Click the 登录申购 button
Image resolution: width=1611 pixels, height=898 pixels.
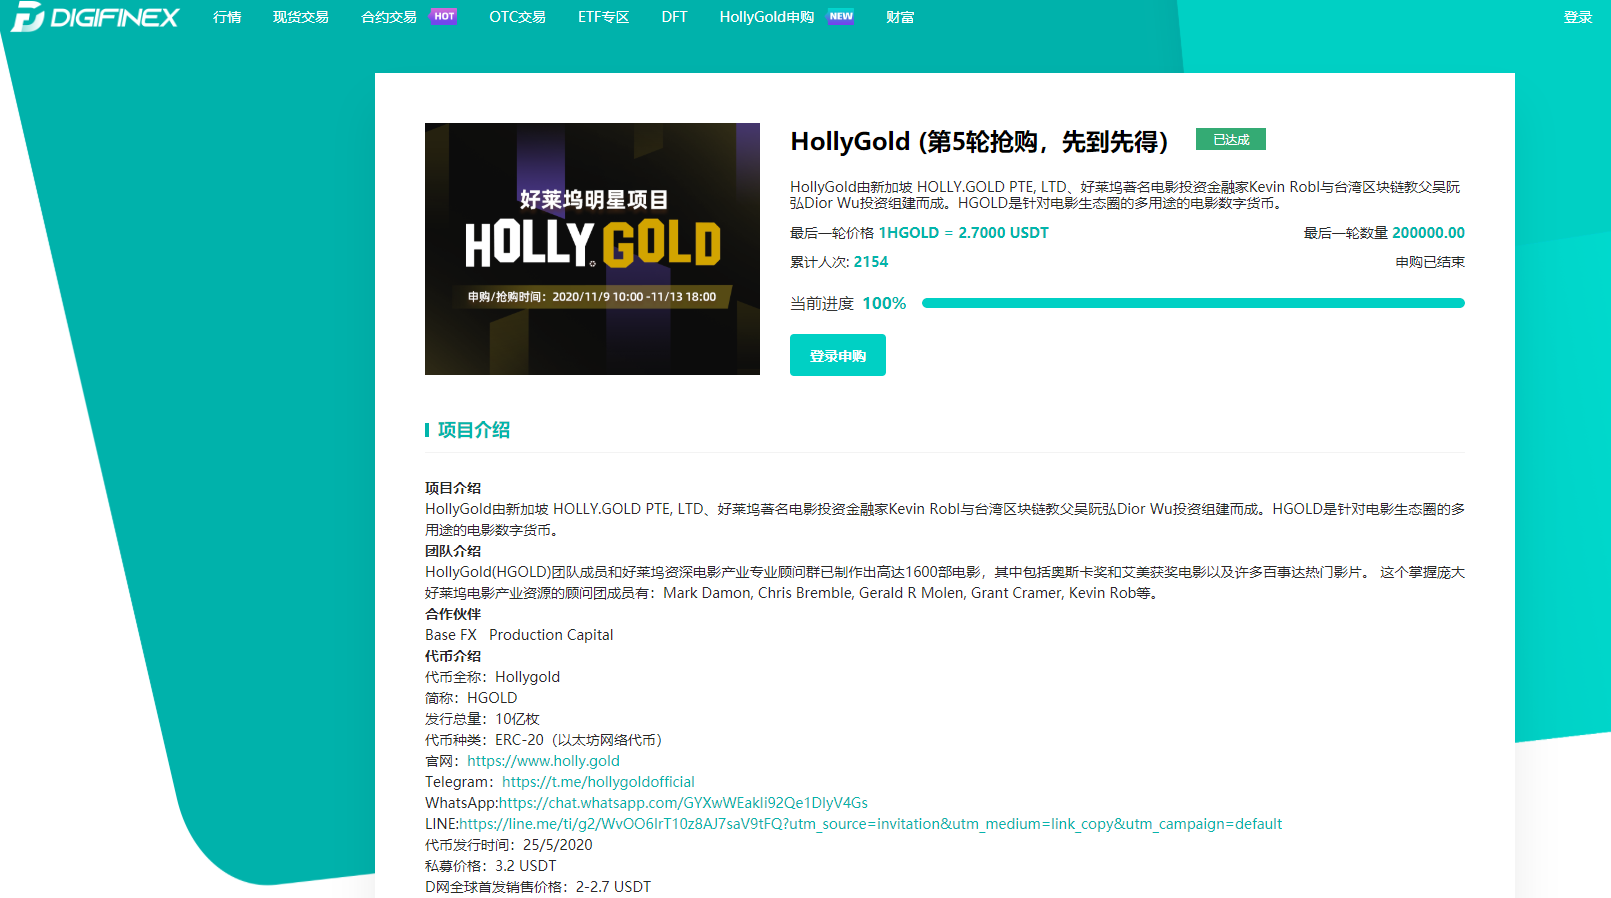tap(838, 355)
